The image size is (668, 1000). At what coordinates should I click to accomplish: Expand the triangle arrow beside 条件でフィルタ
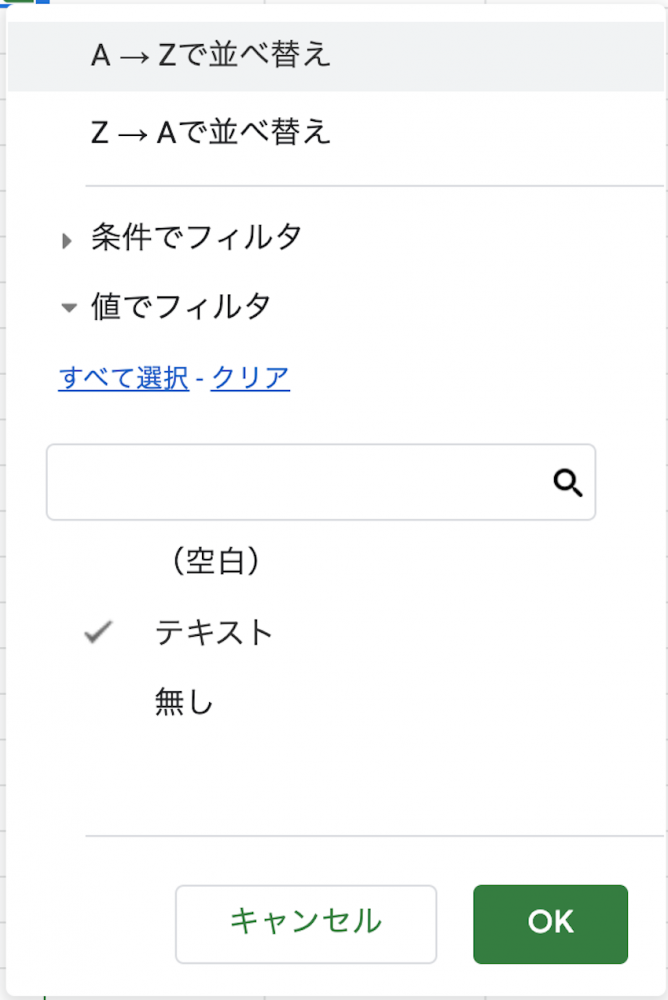67,239
